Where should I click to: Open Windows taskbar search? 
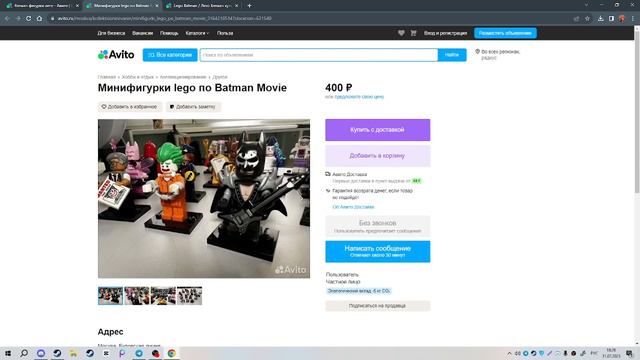coord(24,353)
